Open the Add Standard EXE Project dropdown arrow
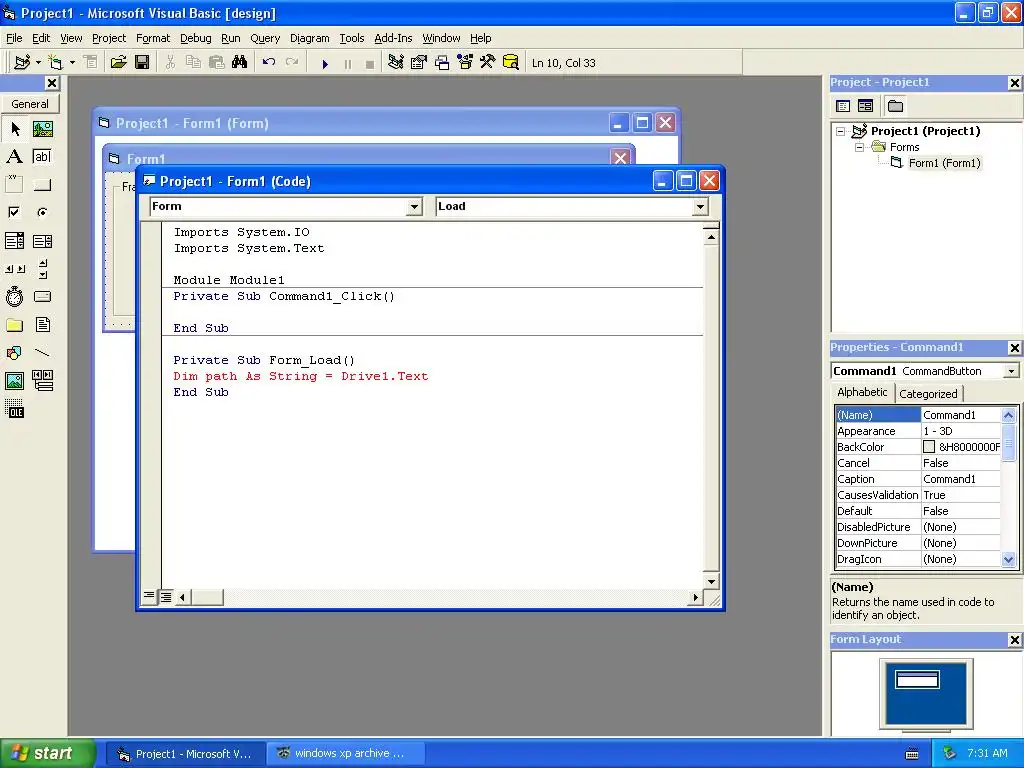 (x=39, y=63)
